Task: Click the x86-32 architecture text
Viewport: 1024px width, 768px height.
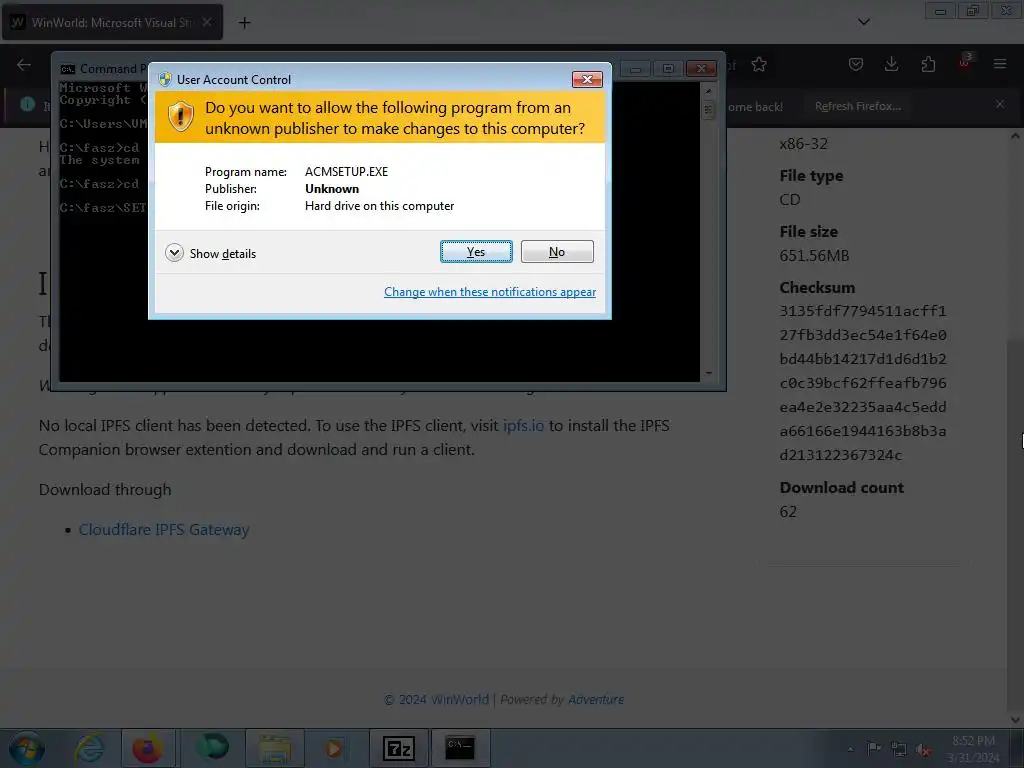Action: point(803,144)
